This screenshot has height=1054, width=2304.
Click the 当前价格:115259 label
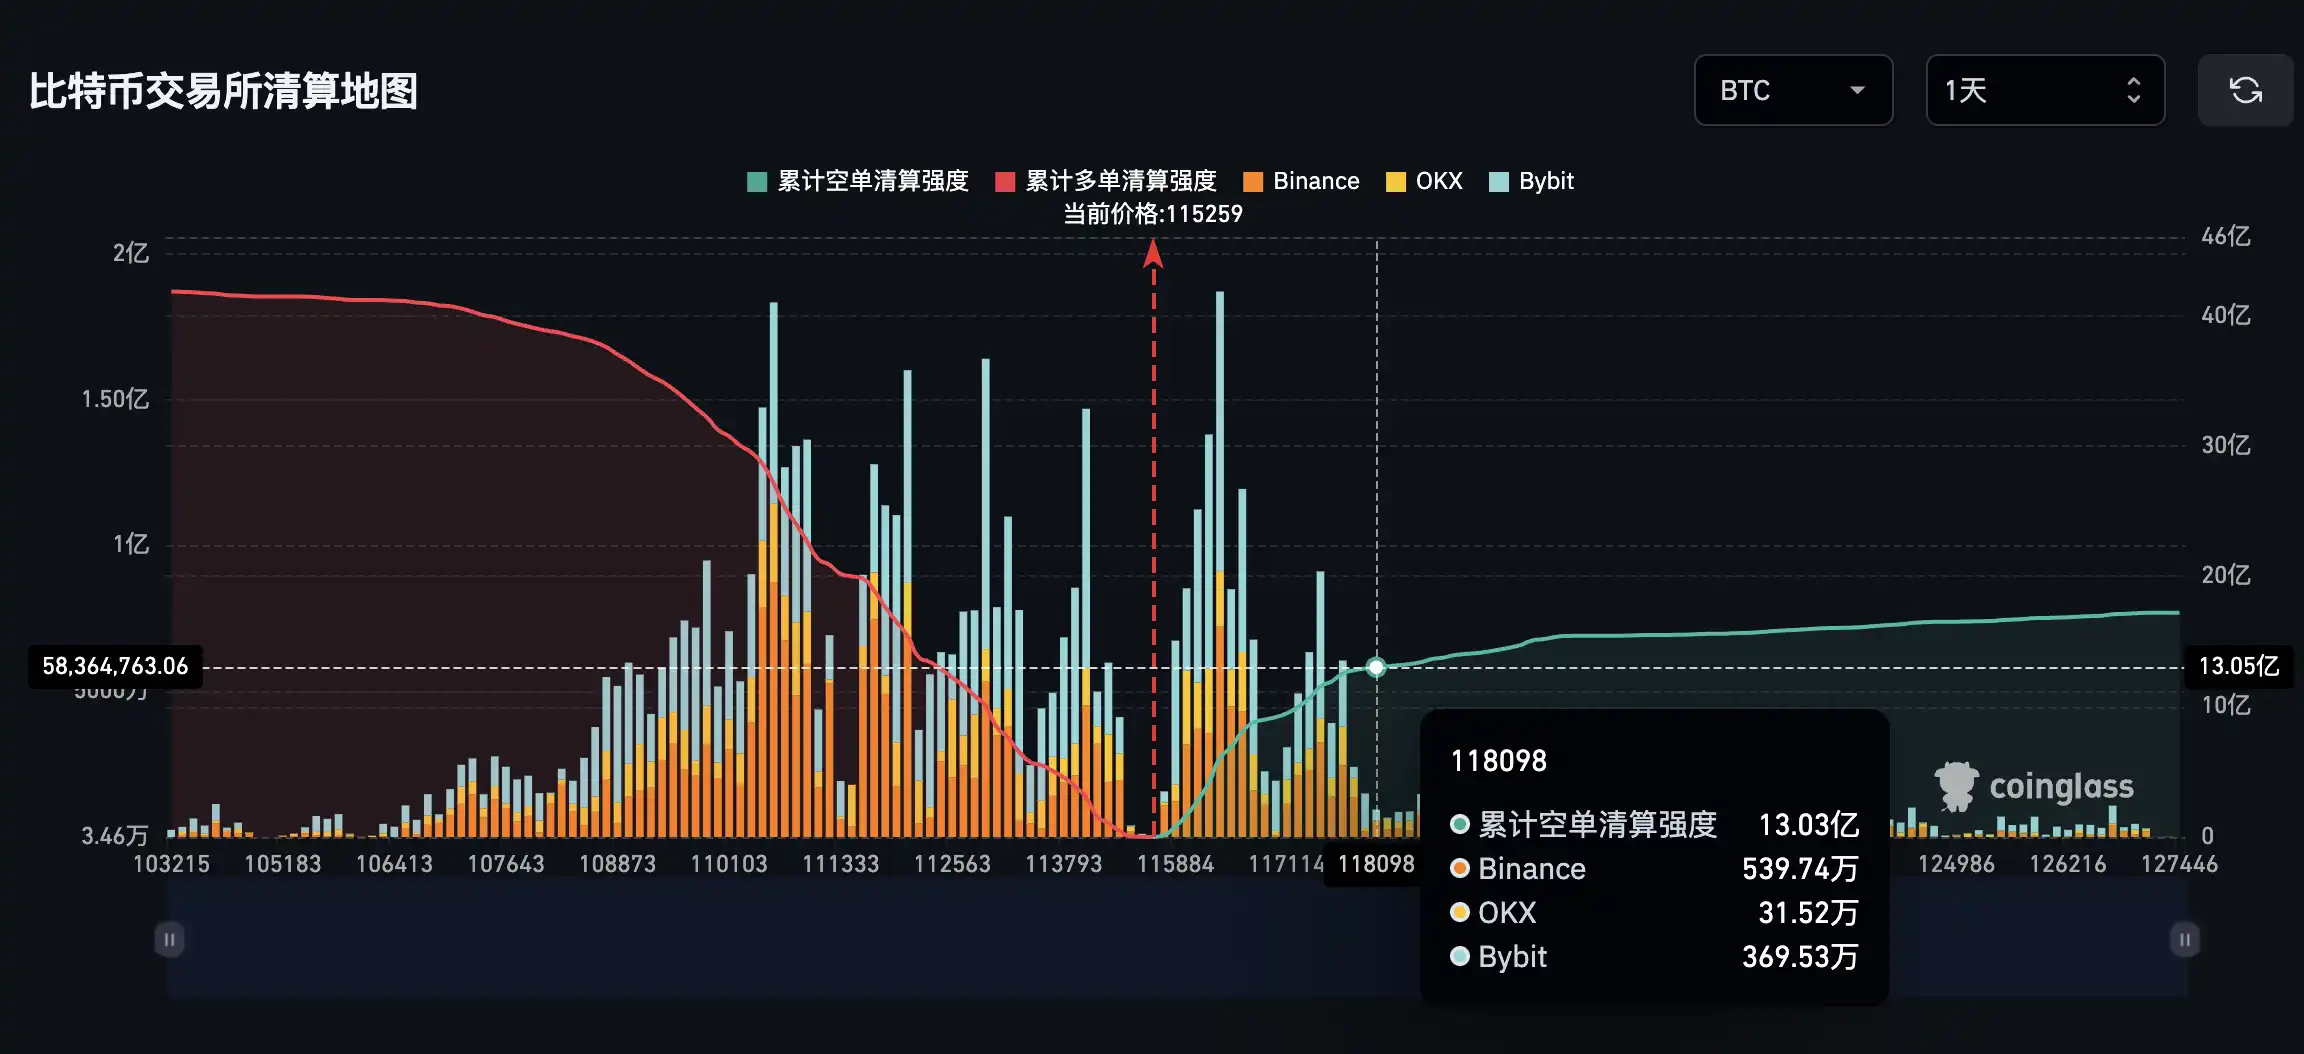click(x=1152, y=214)
